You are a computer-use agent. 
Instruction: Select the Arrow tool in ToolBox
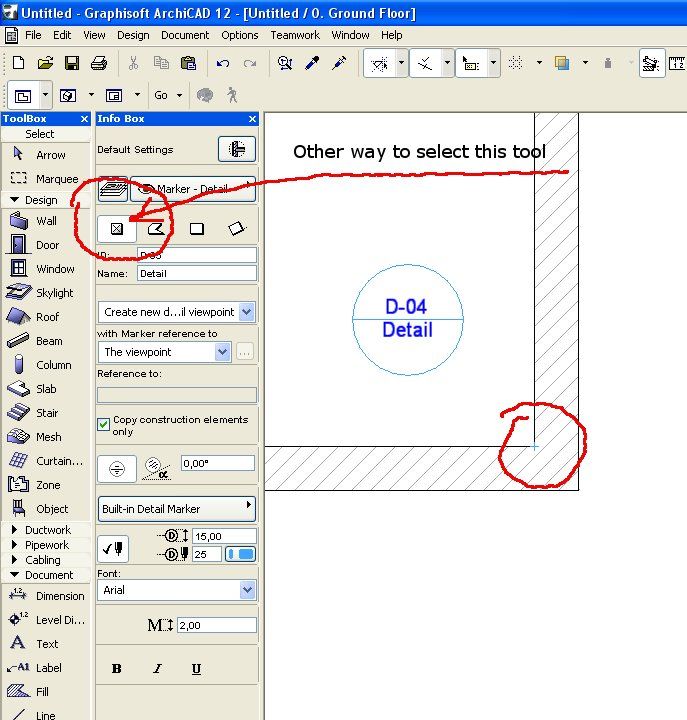[45, 155]
